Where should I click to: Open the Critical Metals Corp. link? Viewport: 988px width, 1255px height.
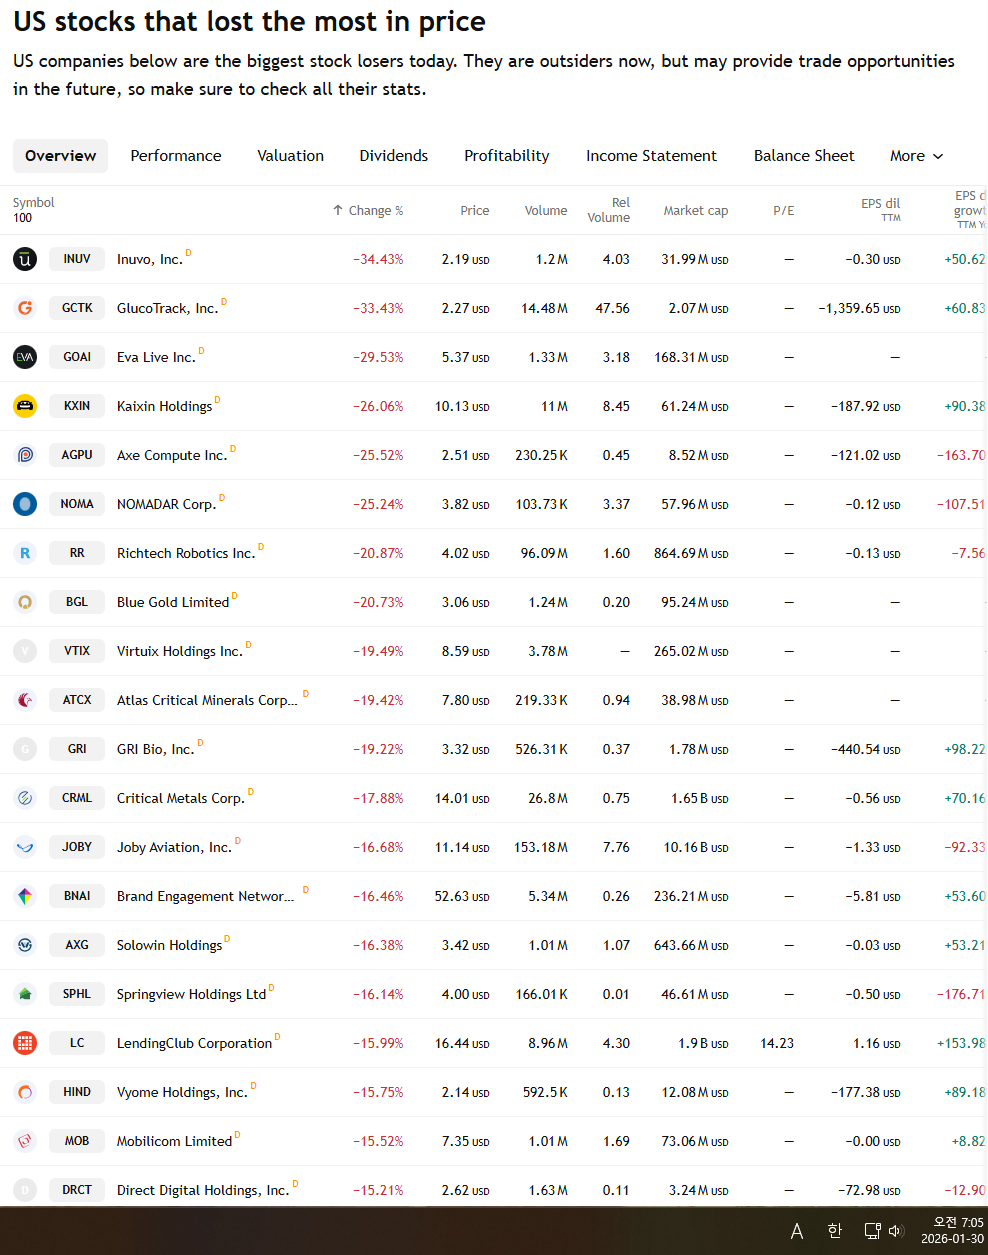(180, 798)
